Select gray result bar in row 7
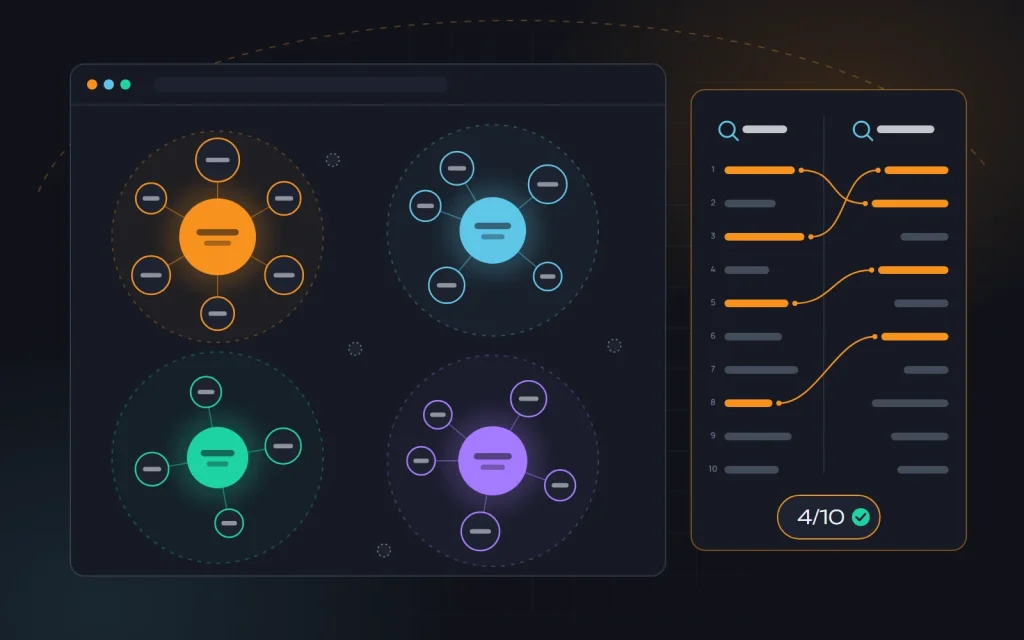The width and height of the screenshot is (1024, 640). click(x=761, y=370)
